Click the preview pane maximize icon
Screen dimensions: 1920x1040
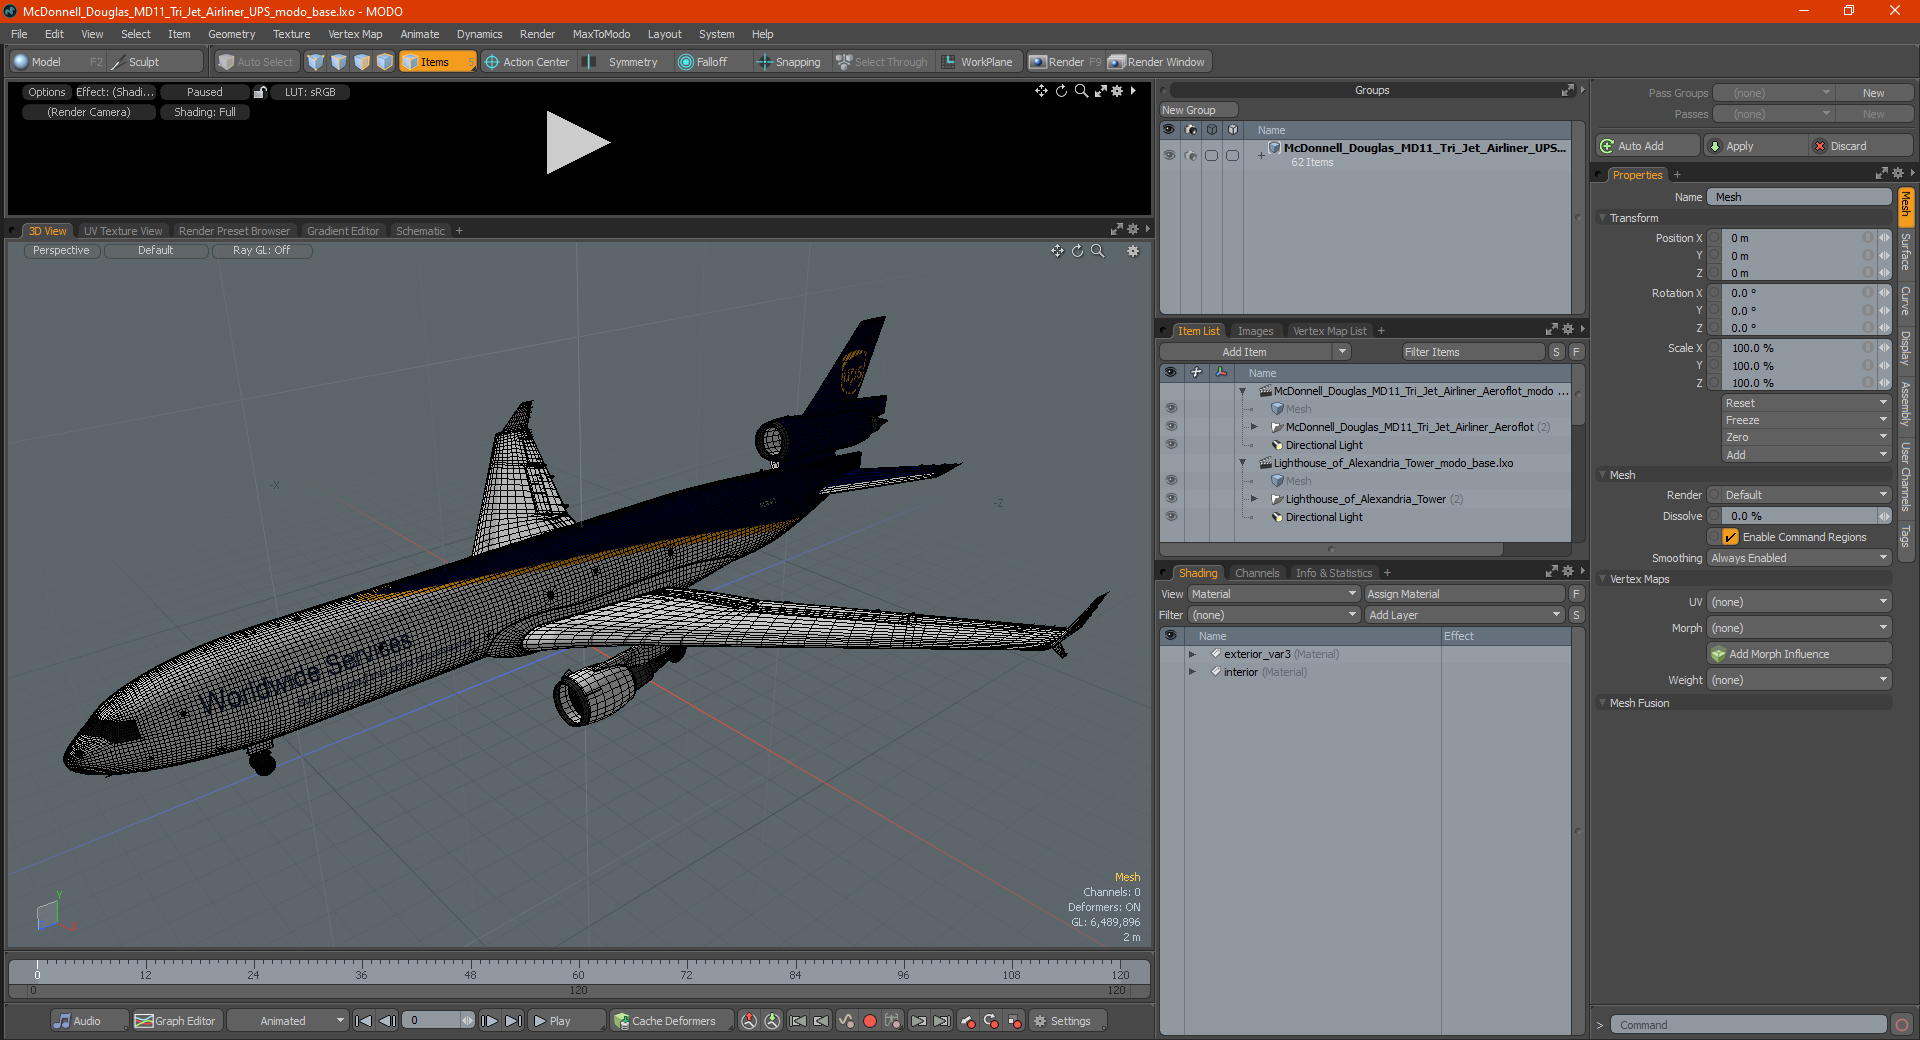[x=1100, y=91]
